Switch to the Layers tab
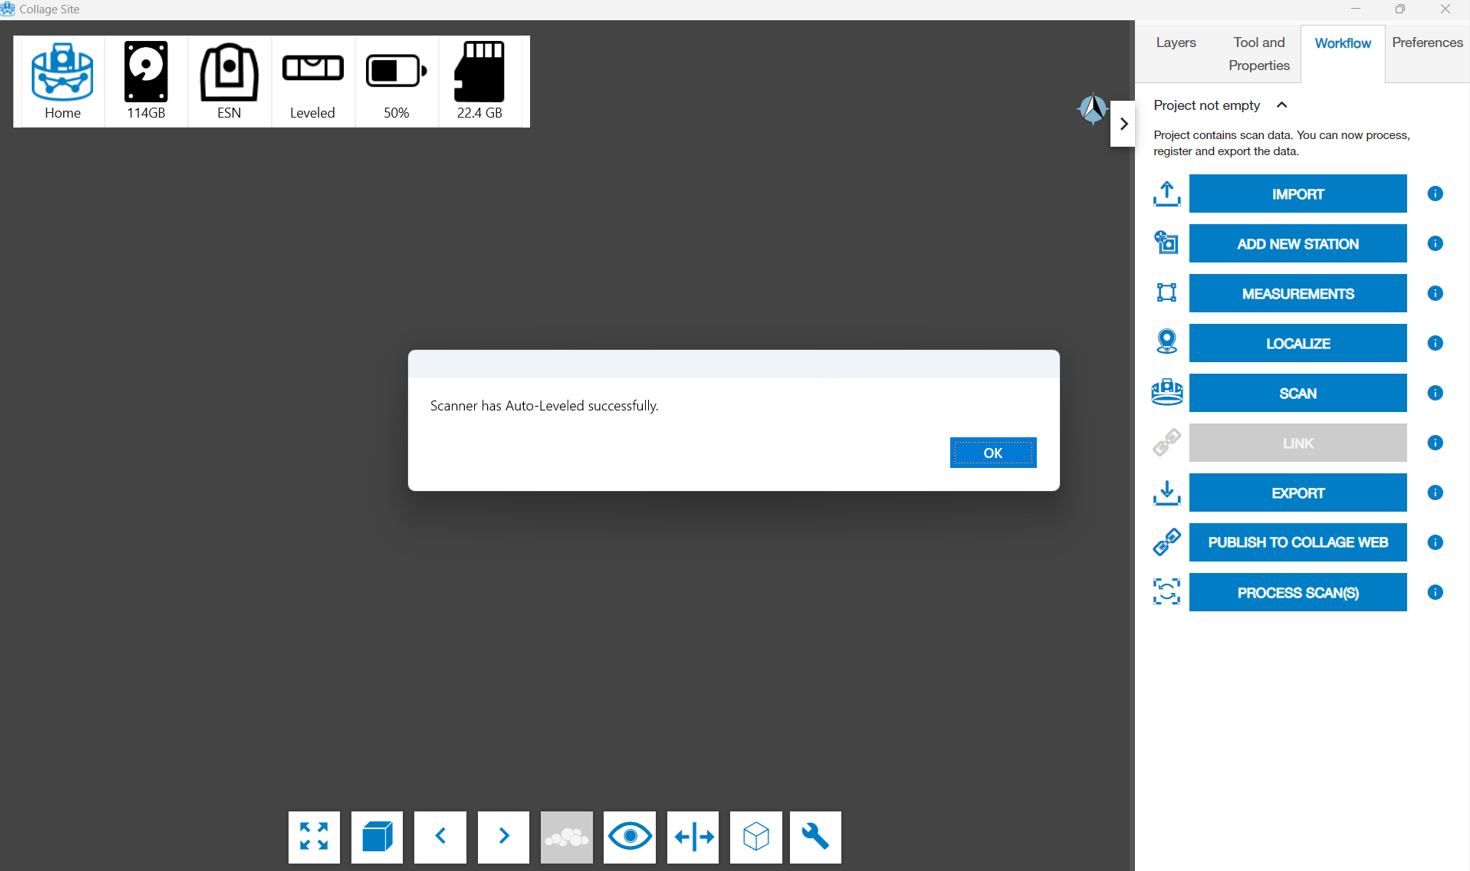The height and width of the screenshot is (871, 1470). pyautogui.click(x=1176, y=43)
